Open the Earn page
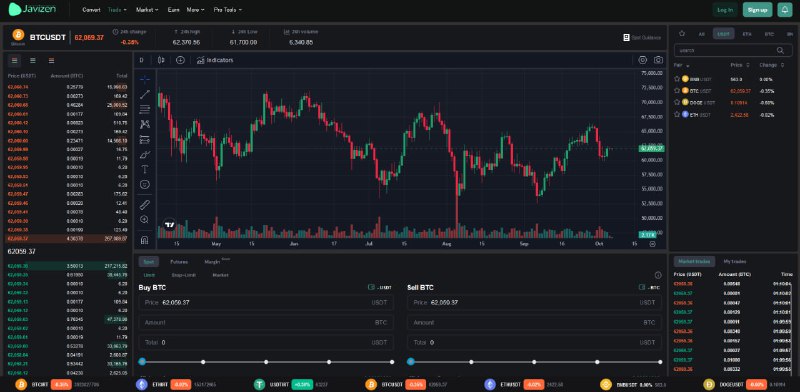Image resolution: width=800 pixels, height=392 pixels. pos(173,10)
